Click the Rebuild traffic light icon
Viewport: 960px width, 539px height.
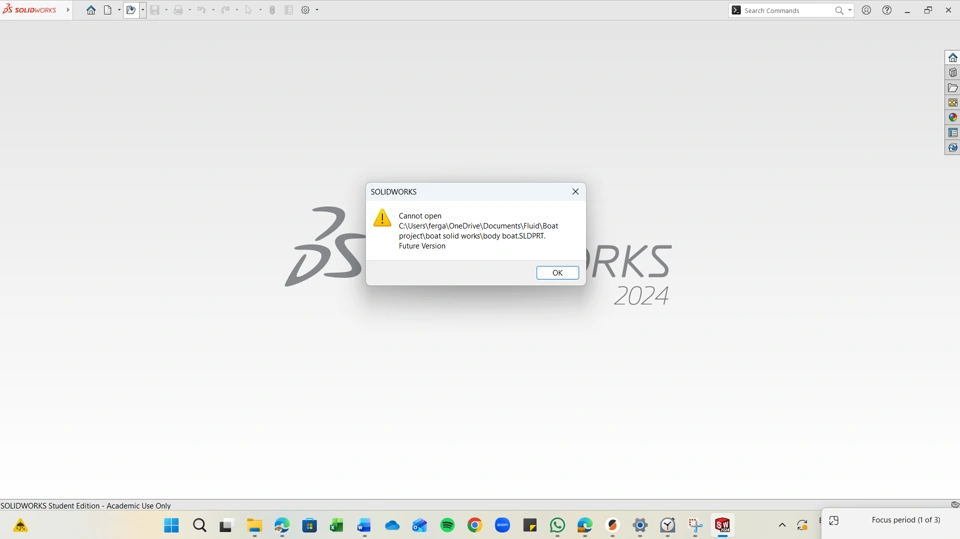272,10
